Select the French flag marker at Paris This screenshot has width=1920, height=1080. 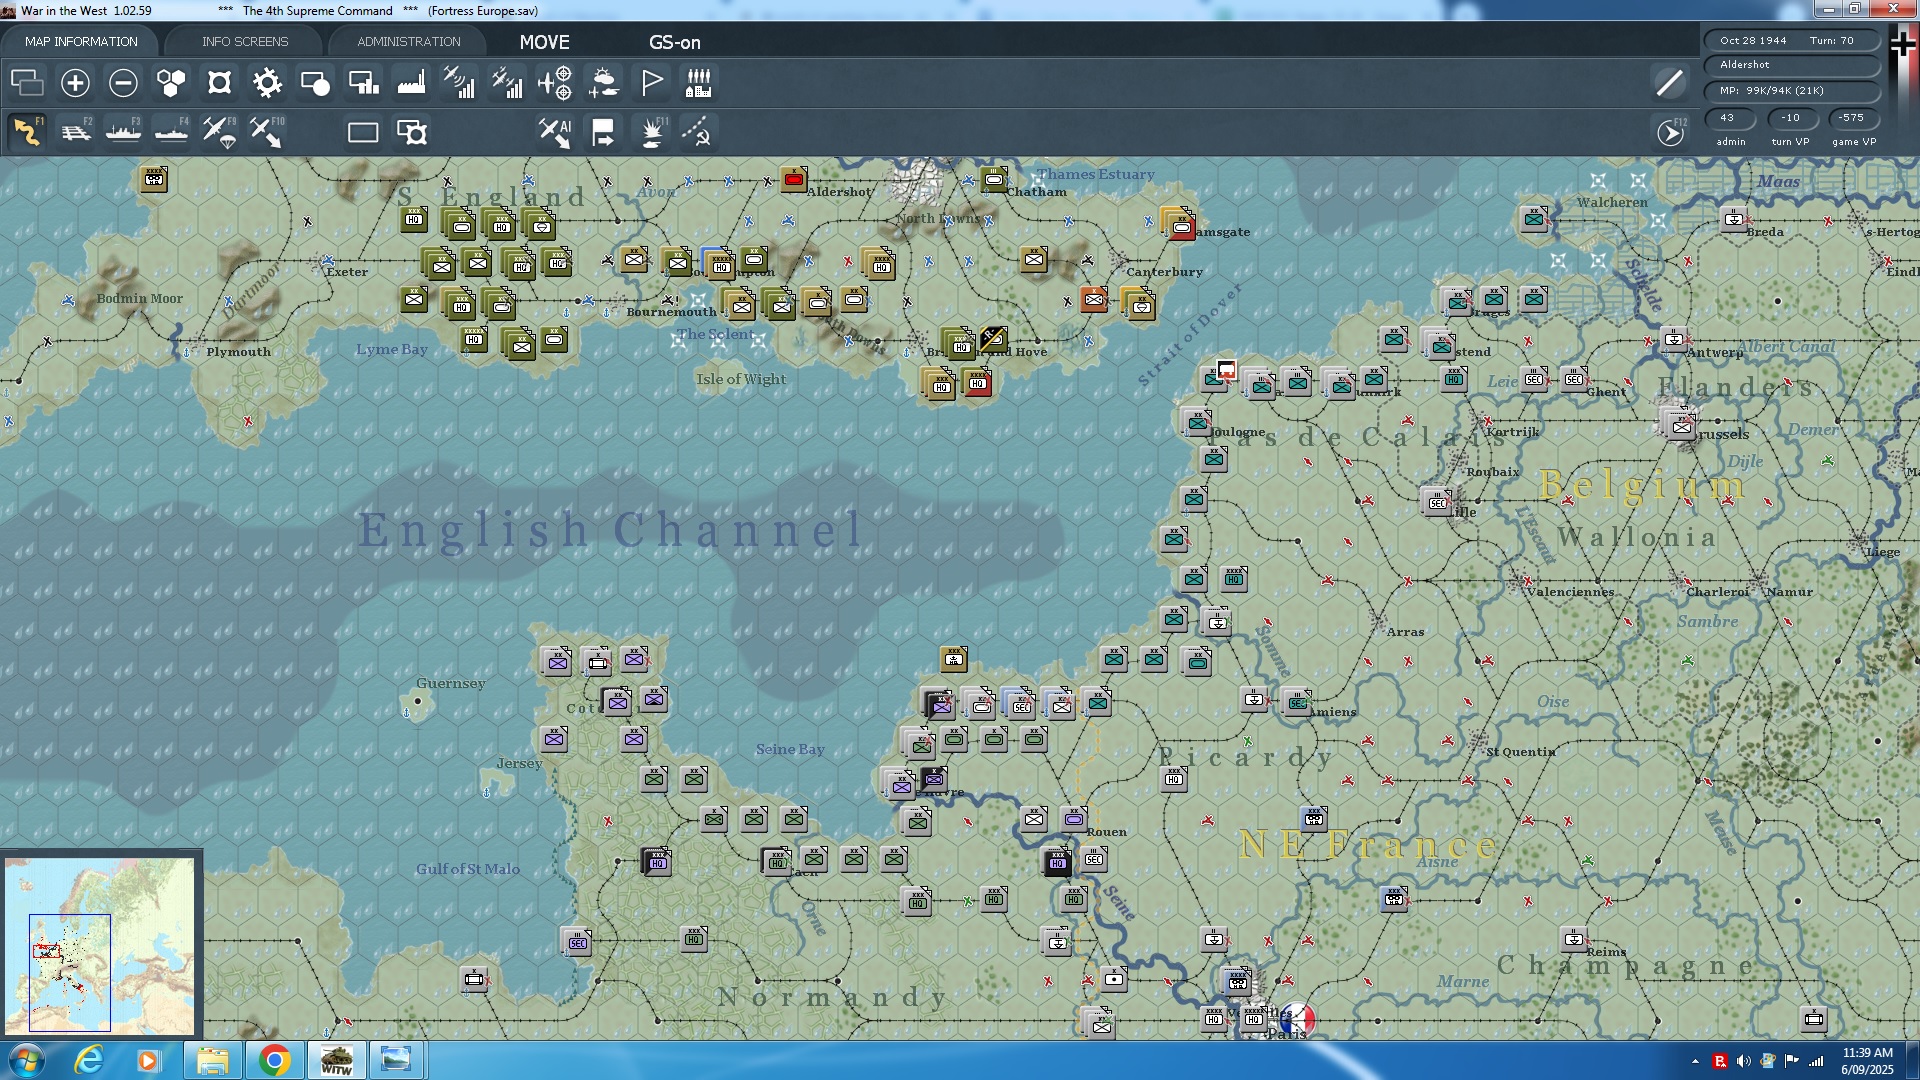click(x=1297, y=1020)
